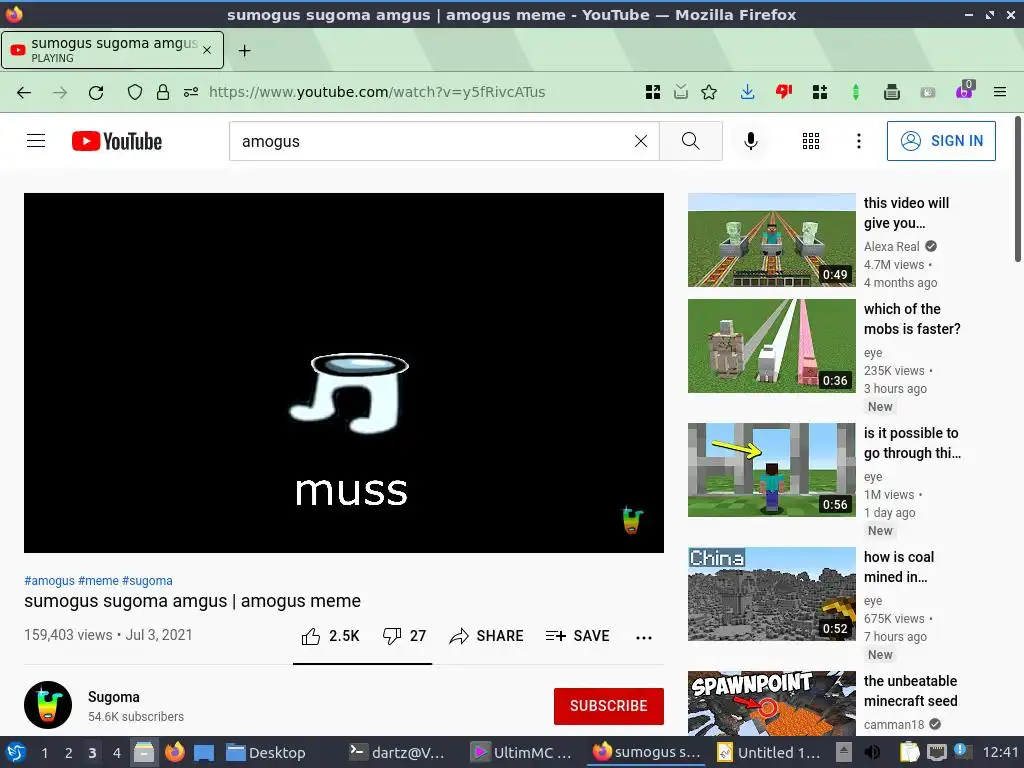Click the green arrows extension icon

point(856,92)
